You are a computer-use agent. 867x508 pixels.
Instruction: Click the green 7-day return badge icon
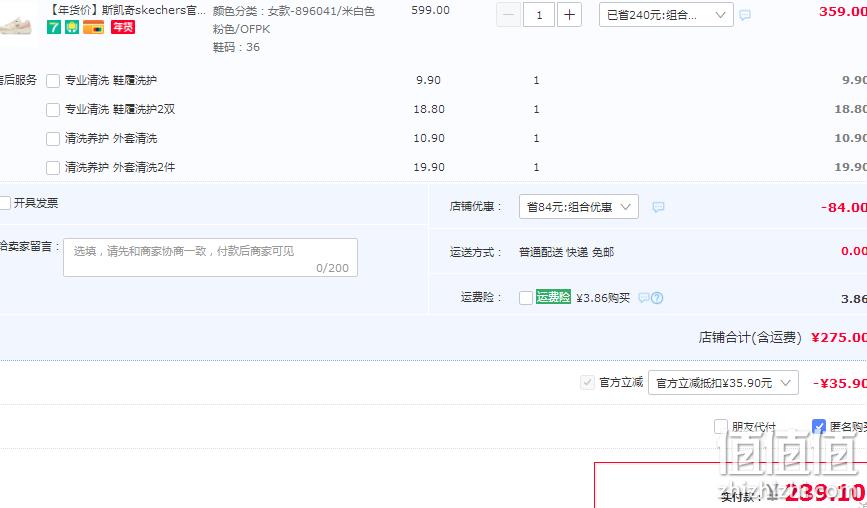coord(54,27)
